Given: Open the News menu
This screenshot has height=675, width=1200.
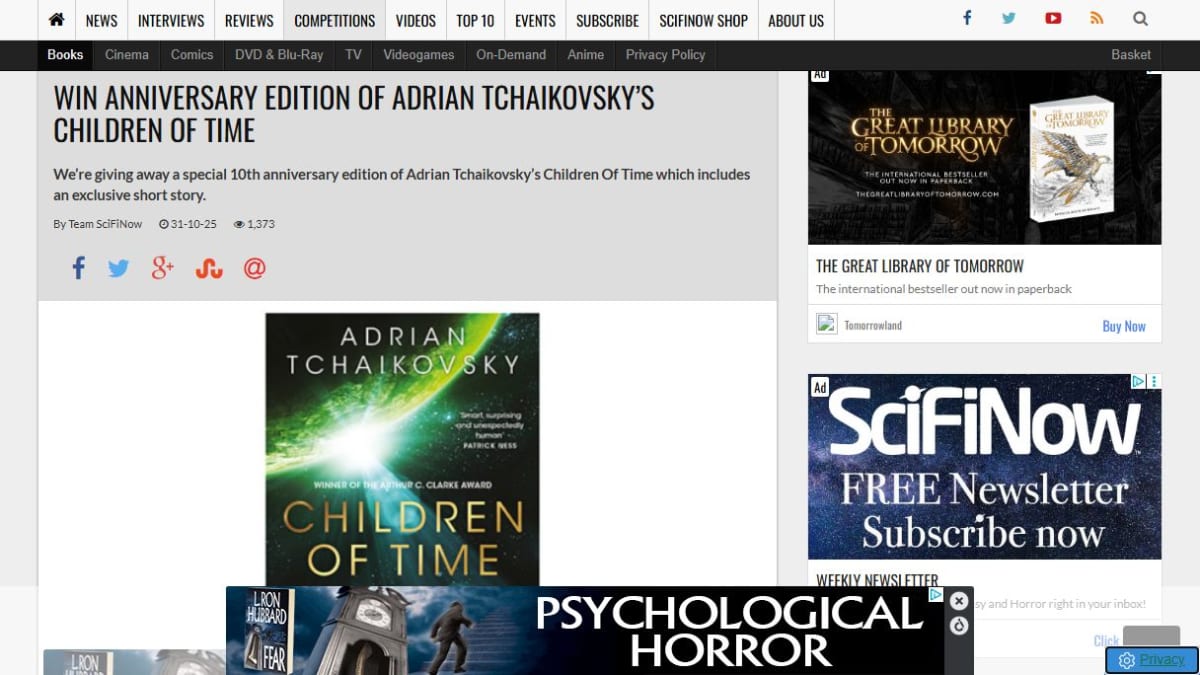Looking at the screenshot, I should tap(101, 20).
